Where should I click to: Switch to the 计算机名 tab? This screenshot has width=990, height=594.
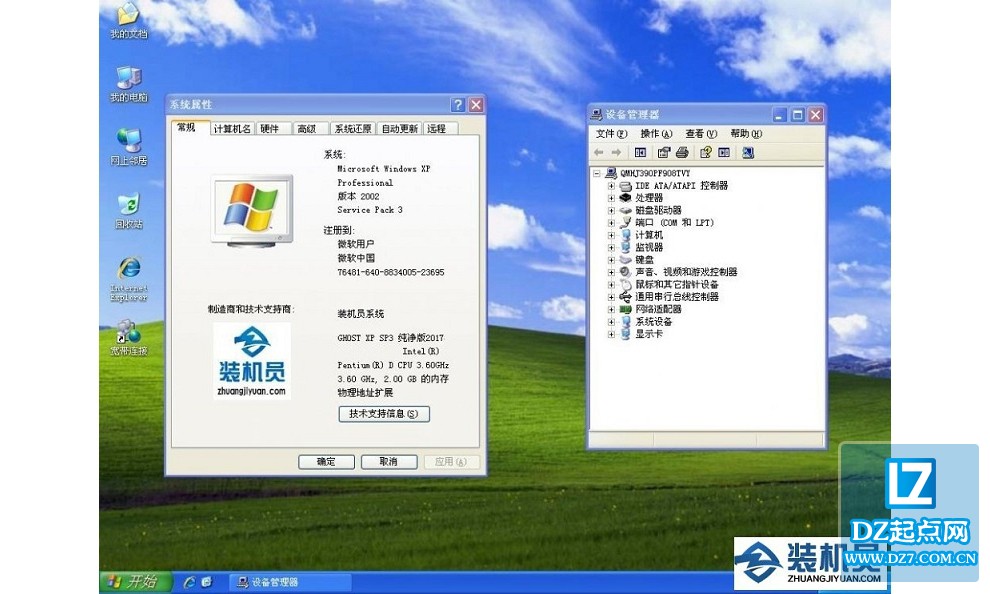coord(232,128)
